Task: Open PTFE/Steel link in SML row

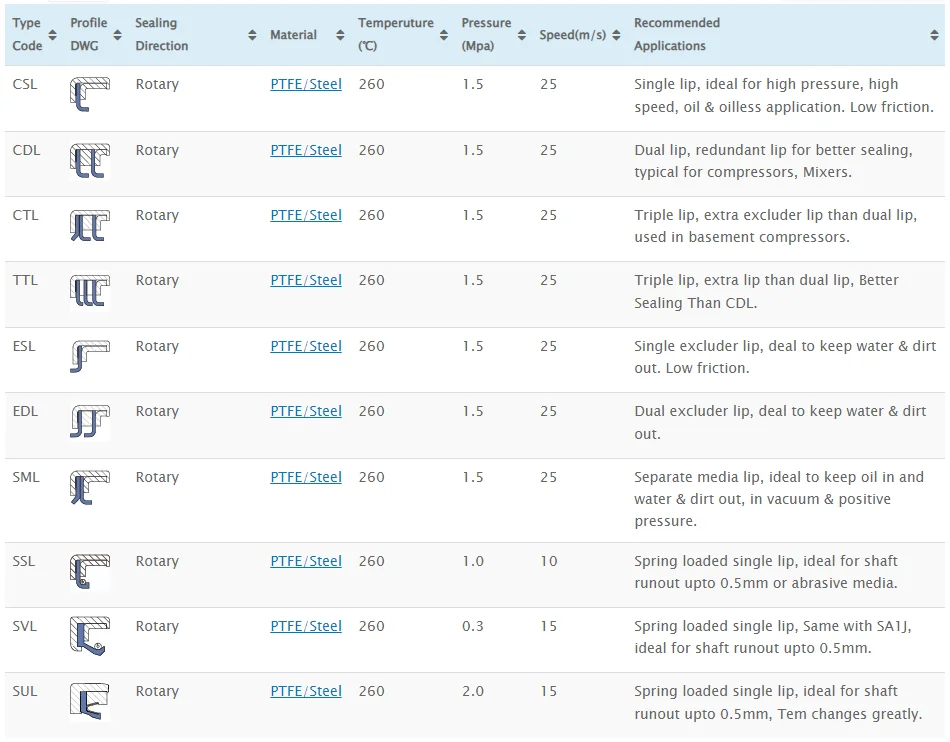Action: 306,477
